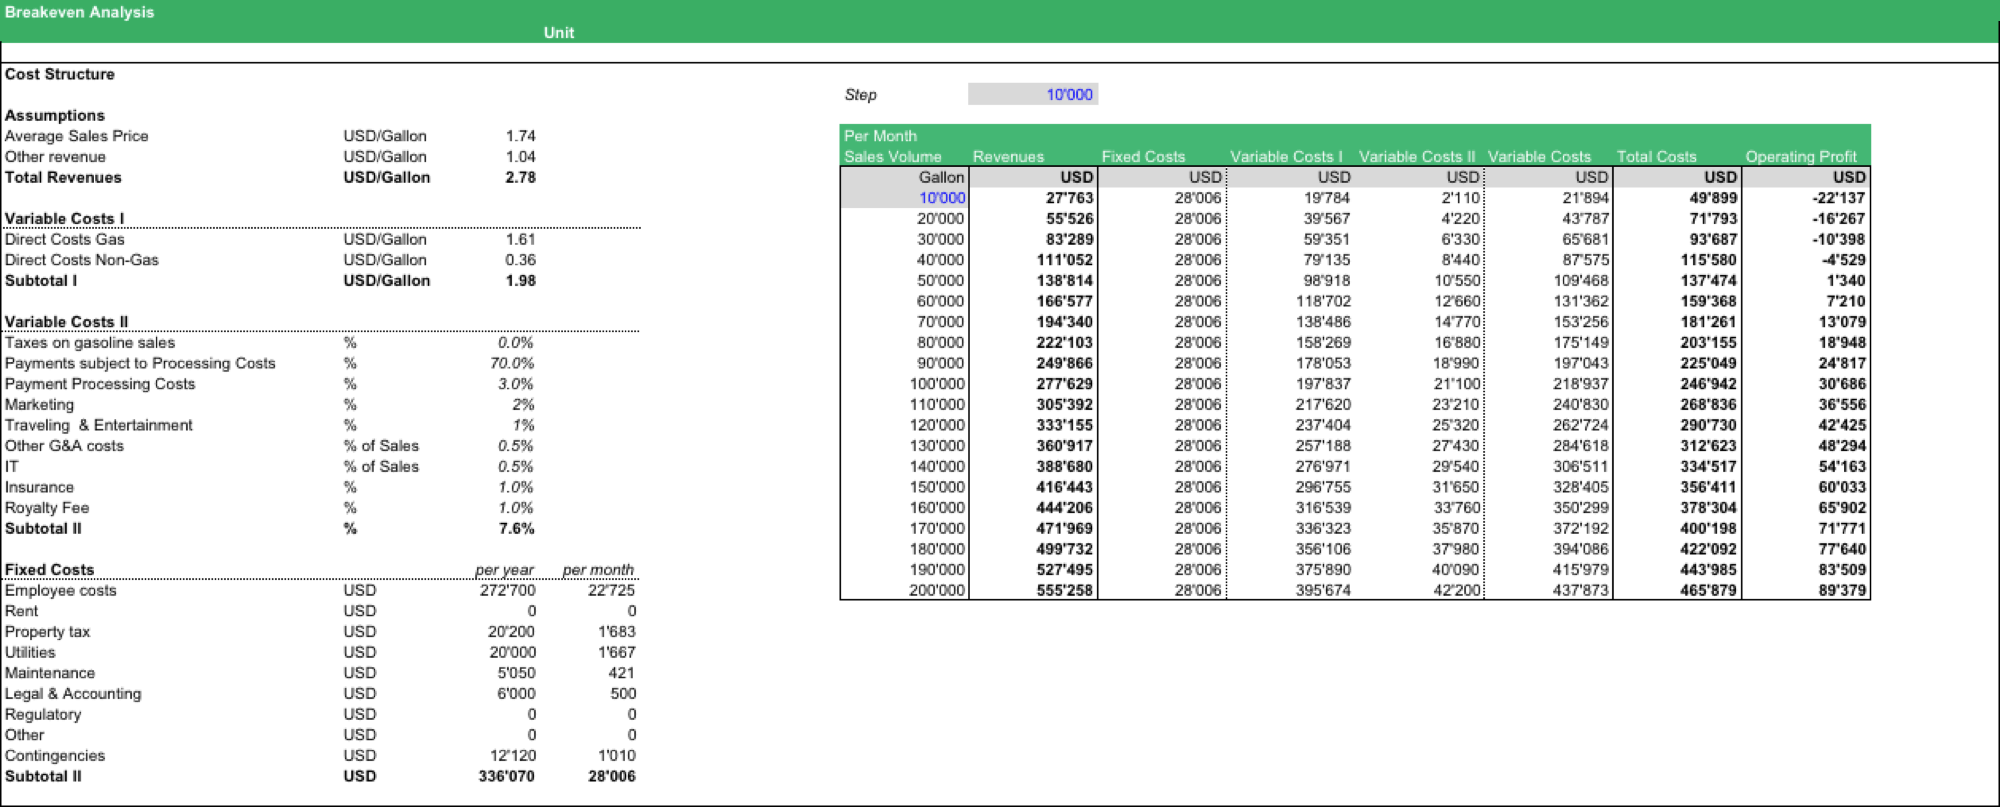Select the Step input cell showing 10'000
The height and width of the screenshot is (807, 2000).
(x=1033, y=94)
